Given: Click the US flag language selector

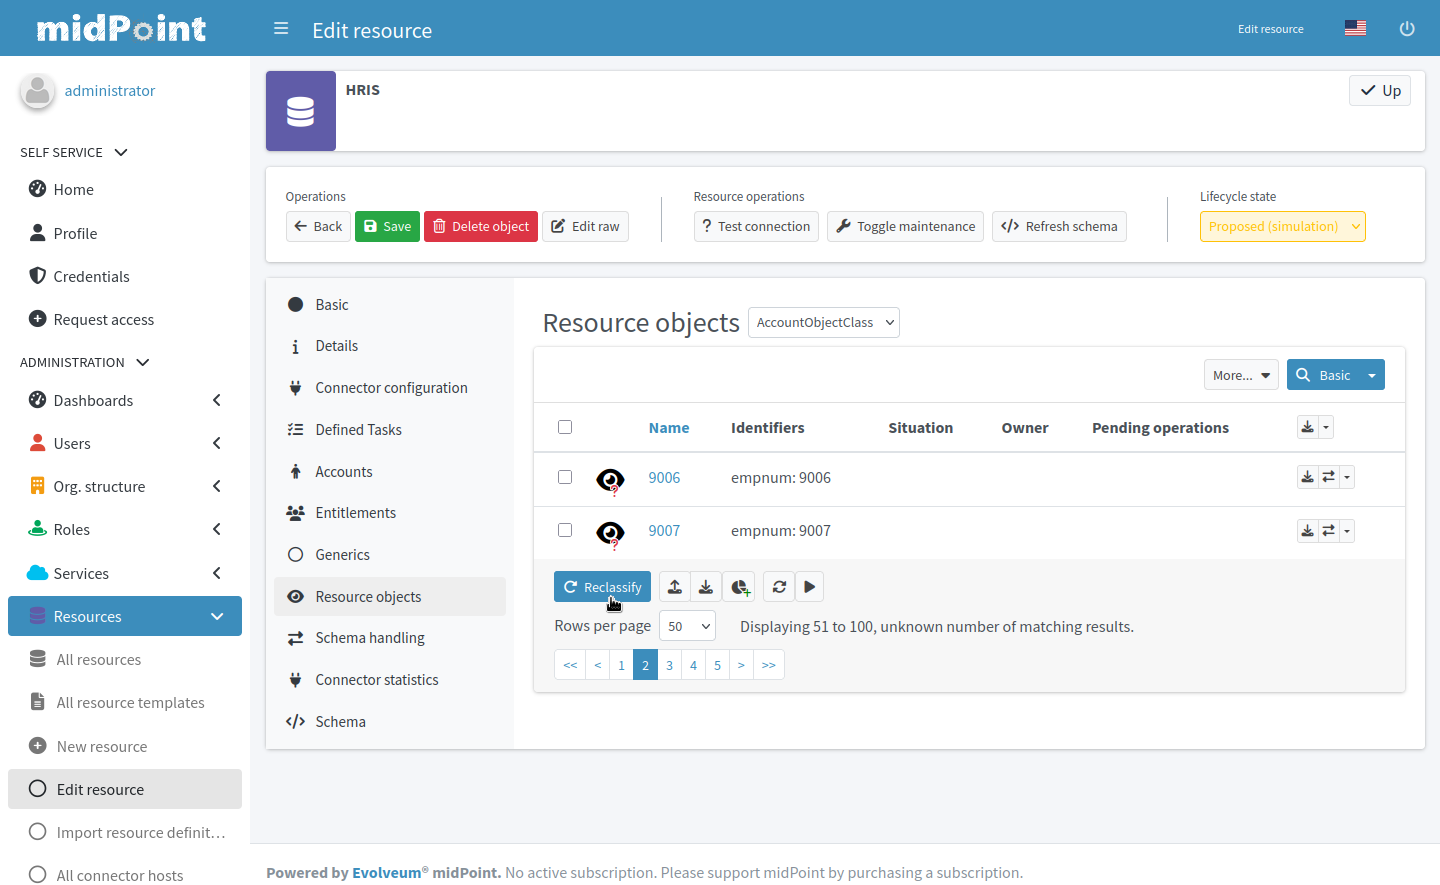Looking at the screenshot, I should [1355, 28].
